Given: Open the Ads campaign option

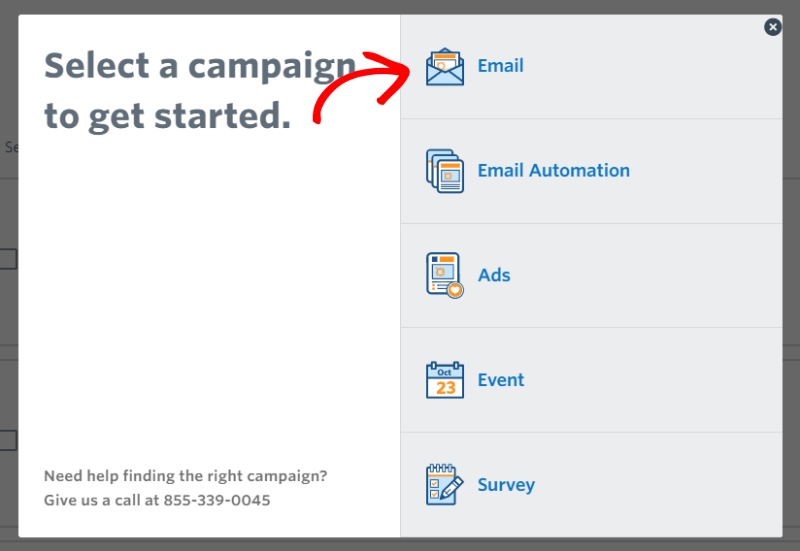Looking at the screenshot, I should click(494, 275).
